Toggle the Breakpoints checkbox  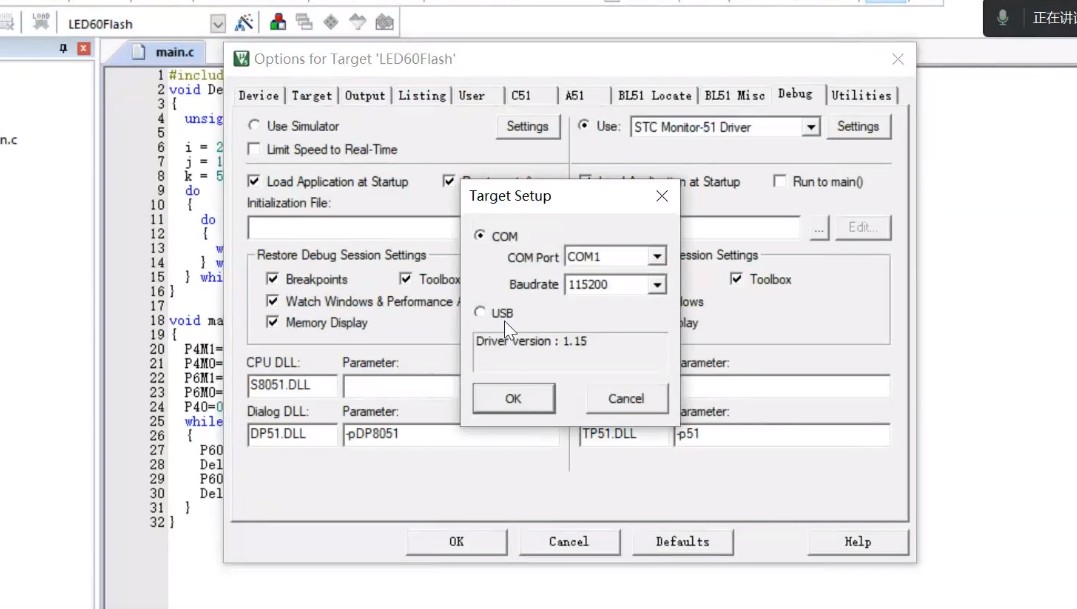(273, 279)
